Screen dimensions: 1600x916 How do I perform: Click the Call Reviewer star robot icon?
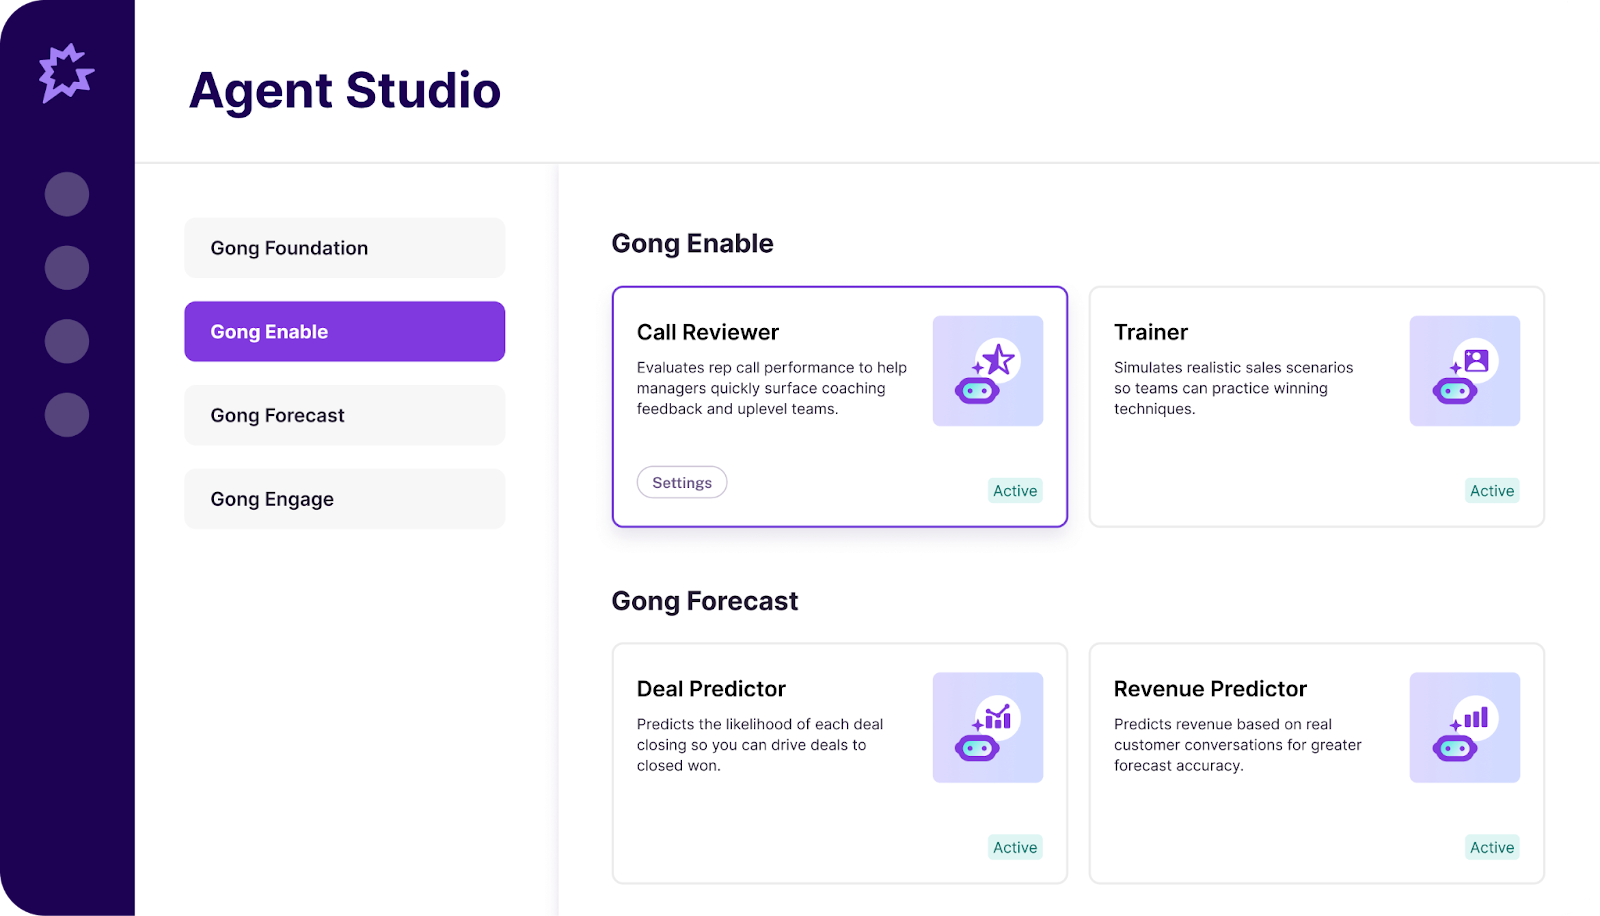pos(987,370)
